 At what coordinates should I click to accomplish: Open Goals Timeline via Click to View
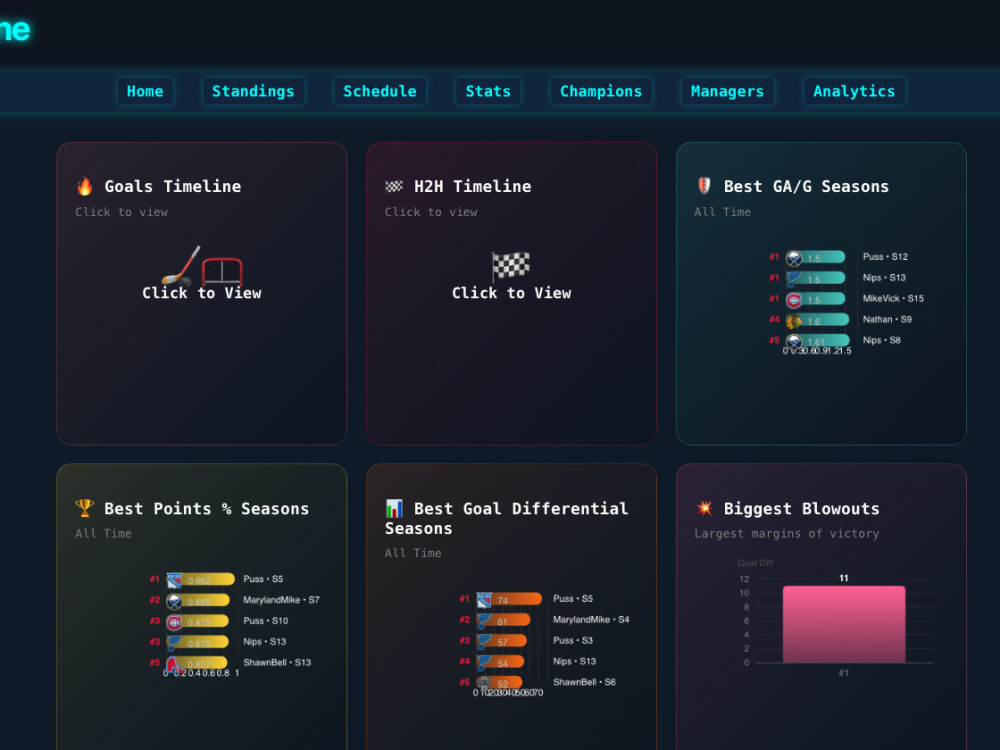click(x=202, y=293)
